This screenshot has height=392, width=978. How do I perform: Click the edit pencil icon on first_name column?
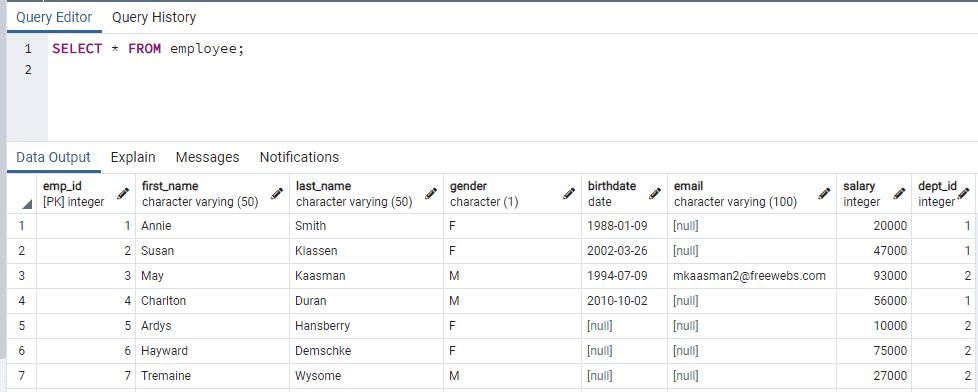coord(277,194)
